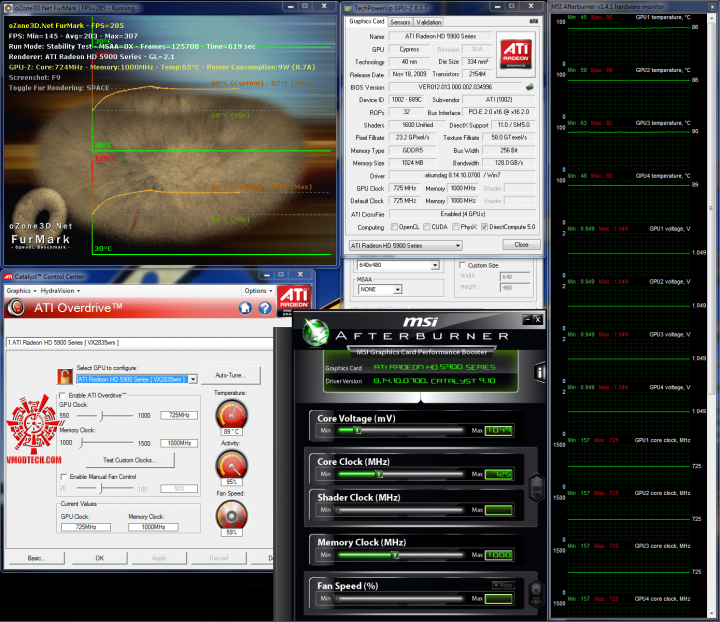Click the Discard button in Catalyst
This screenshot has height=622, width=720.
(219, 558)
